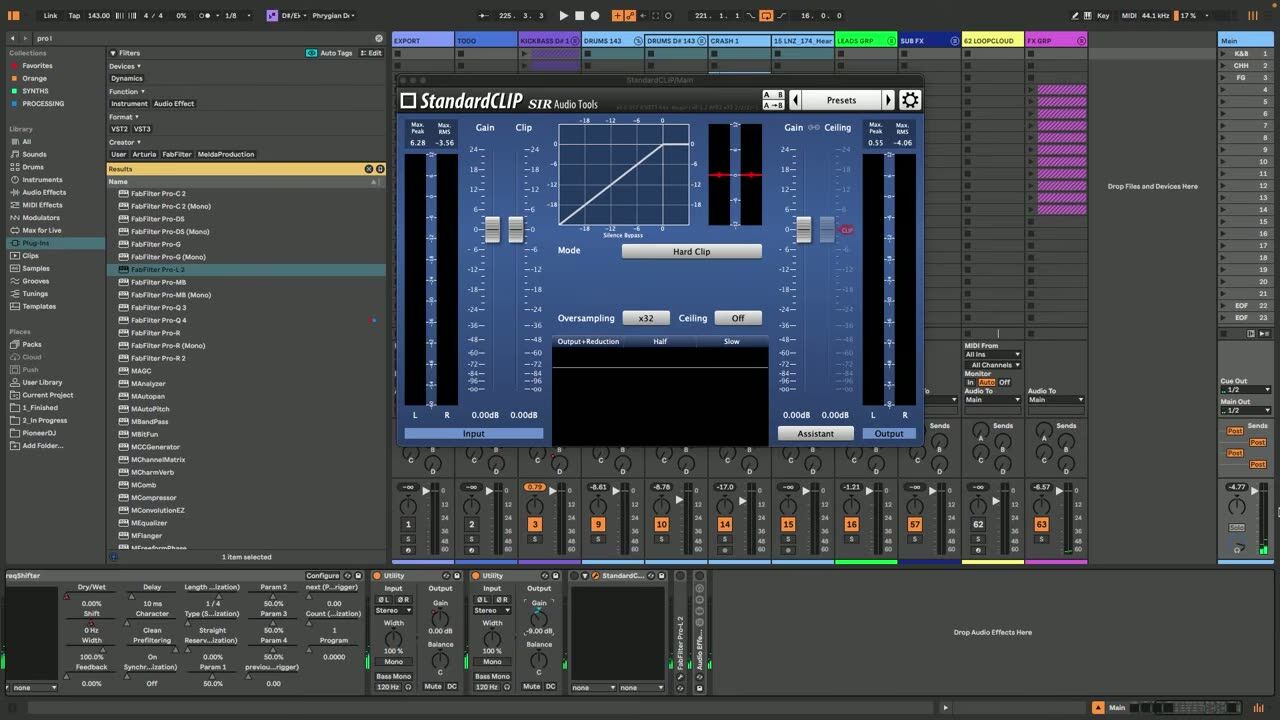Open the Mode Hard Clip selector
Image resolution: width=1280 pixels, height=720 pixels.
(x=691, y=252)
